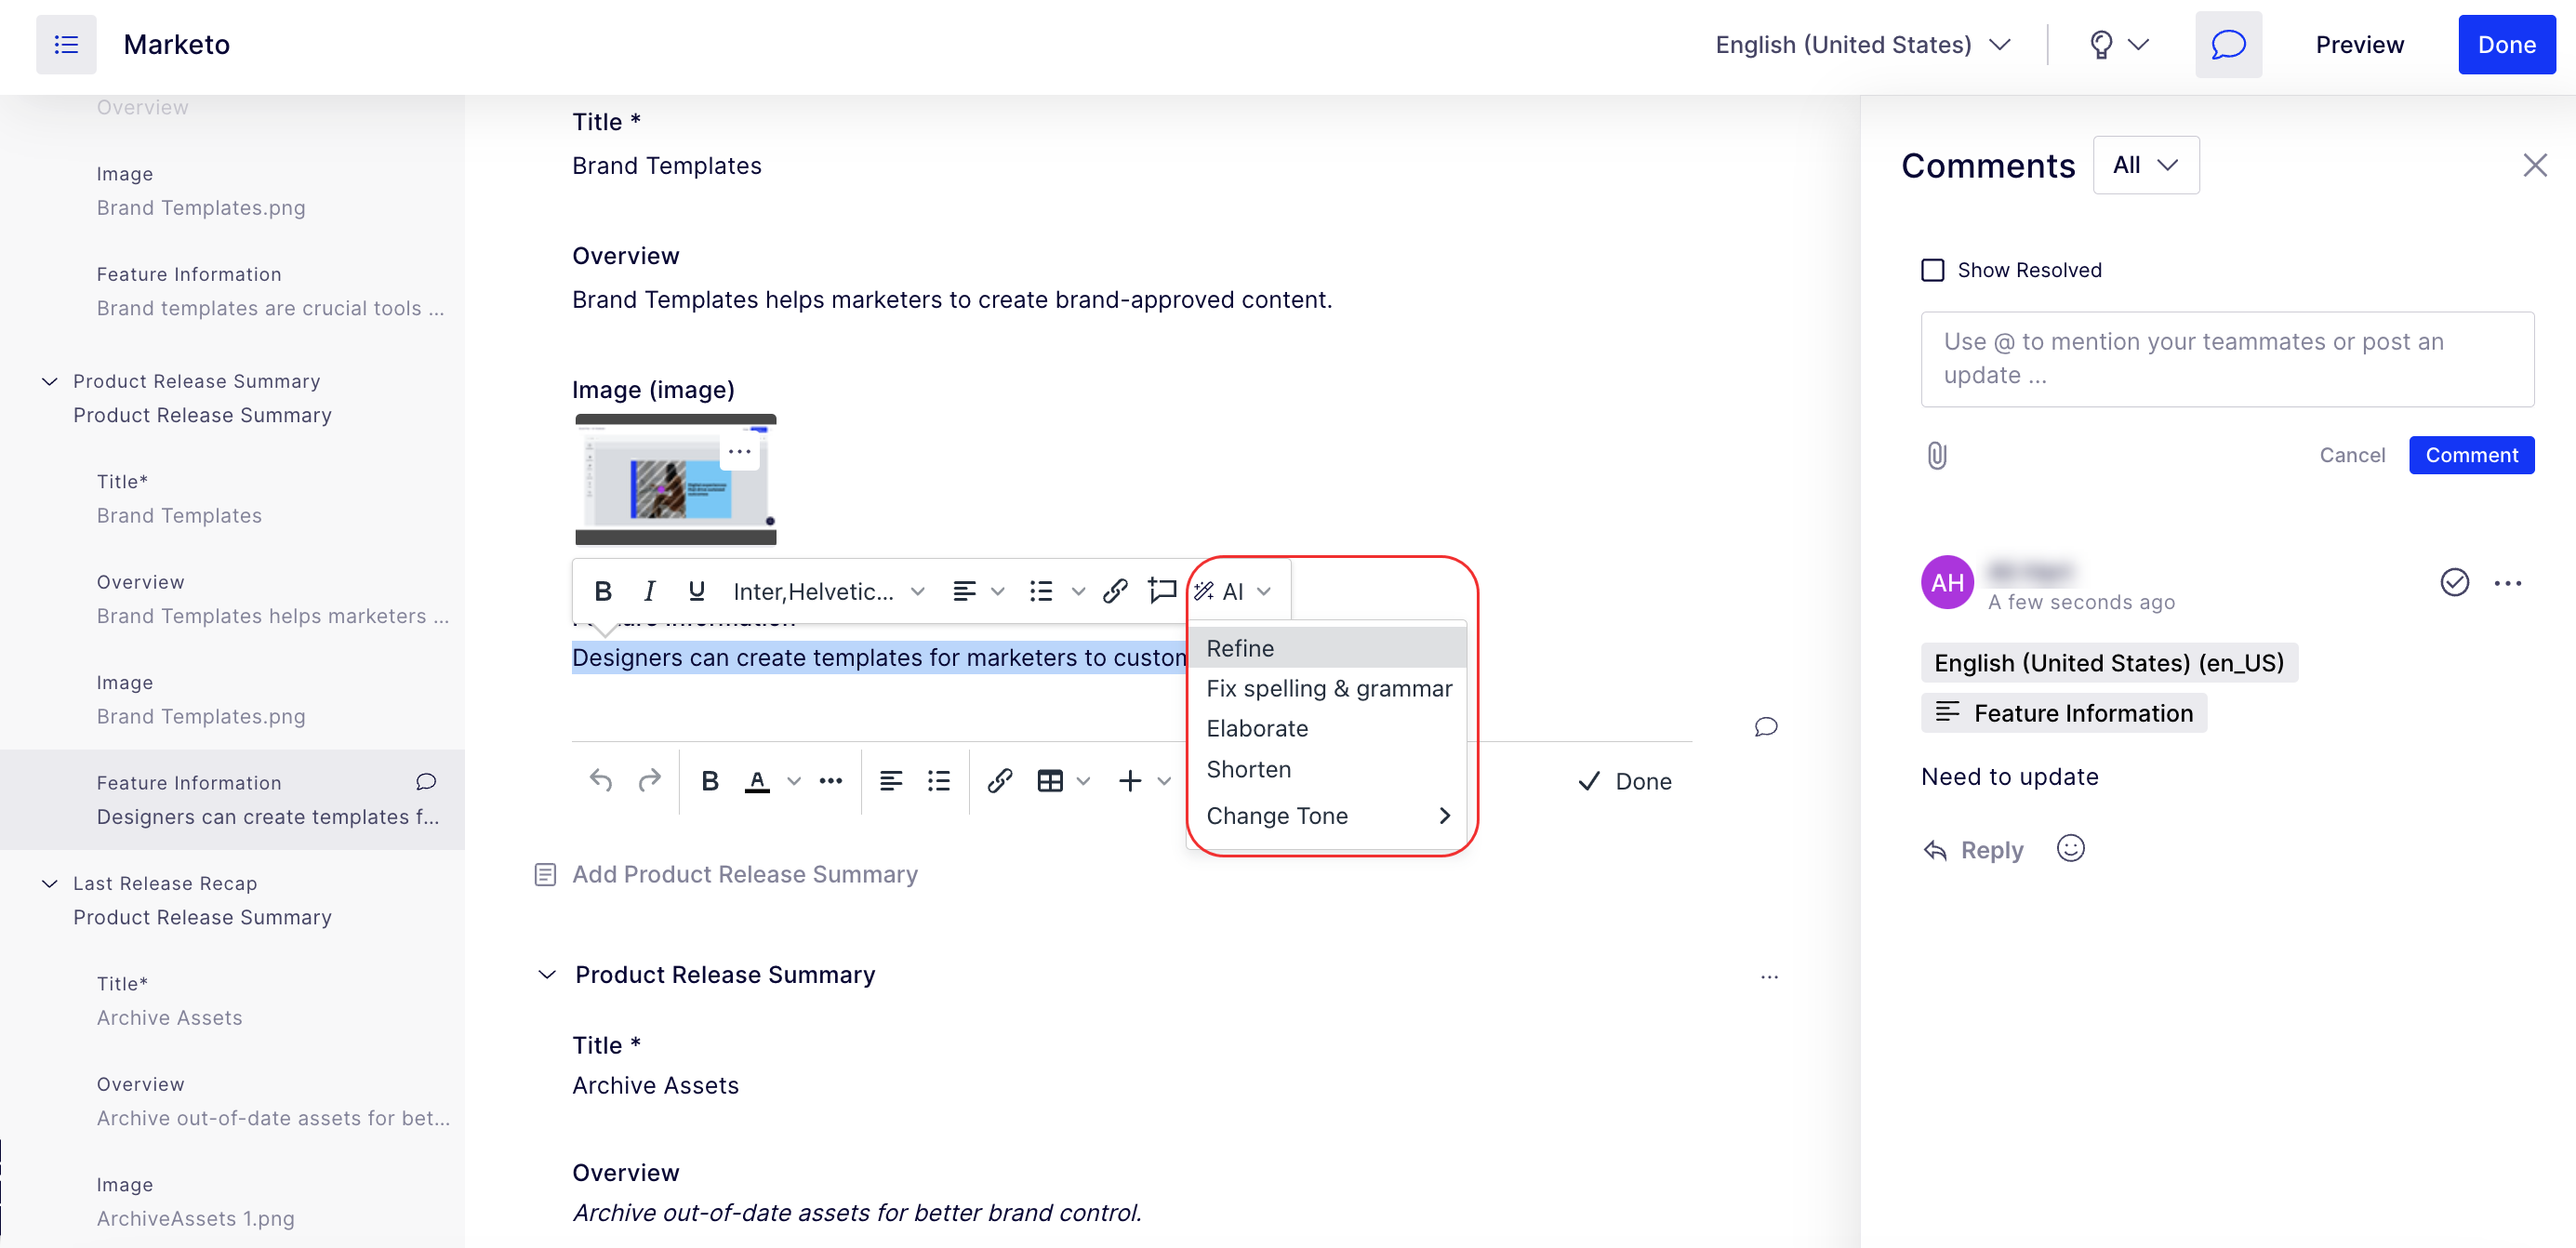The image size is (2576, 1248).
Task: Click the Comment submit button
Action: 2471,456
